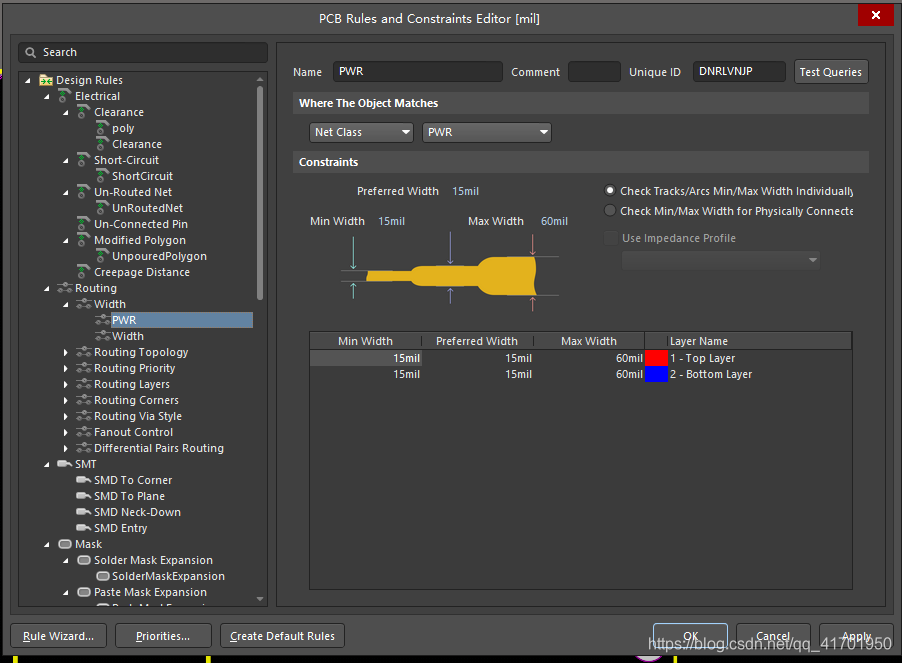
Task: Open the PWR net class value dropdown
Action: 487,132
